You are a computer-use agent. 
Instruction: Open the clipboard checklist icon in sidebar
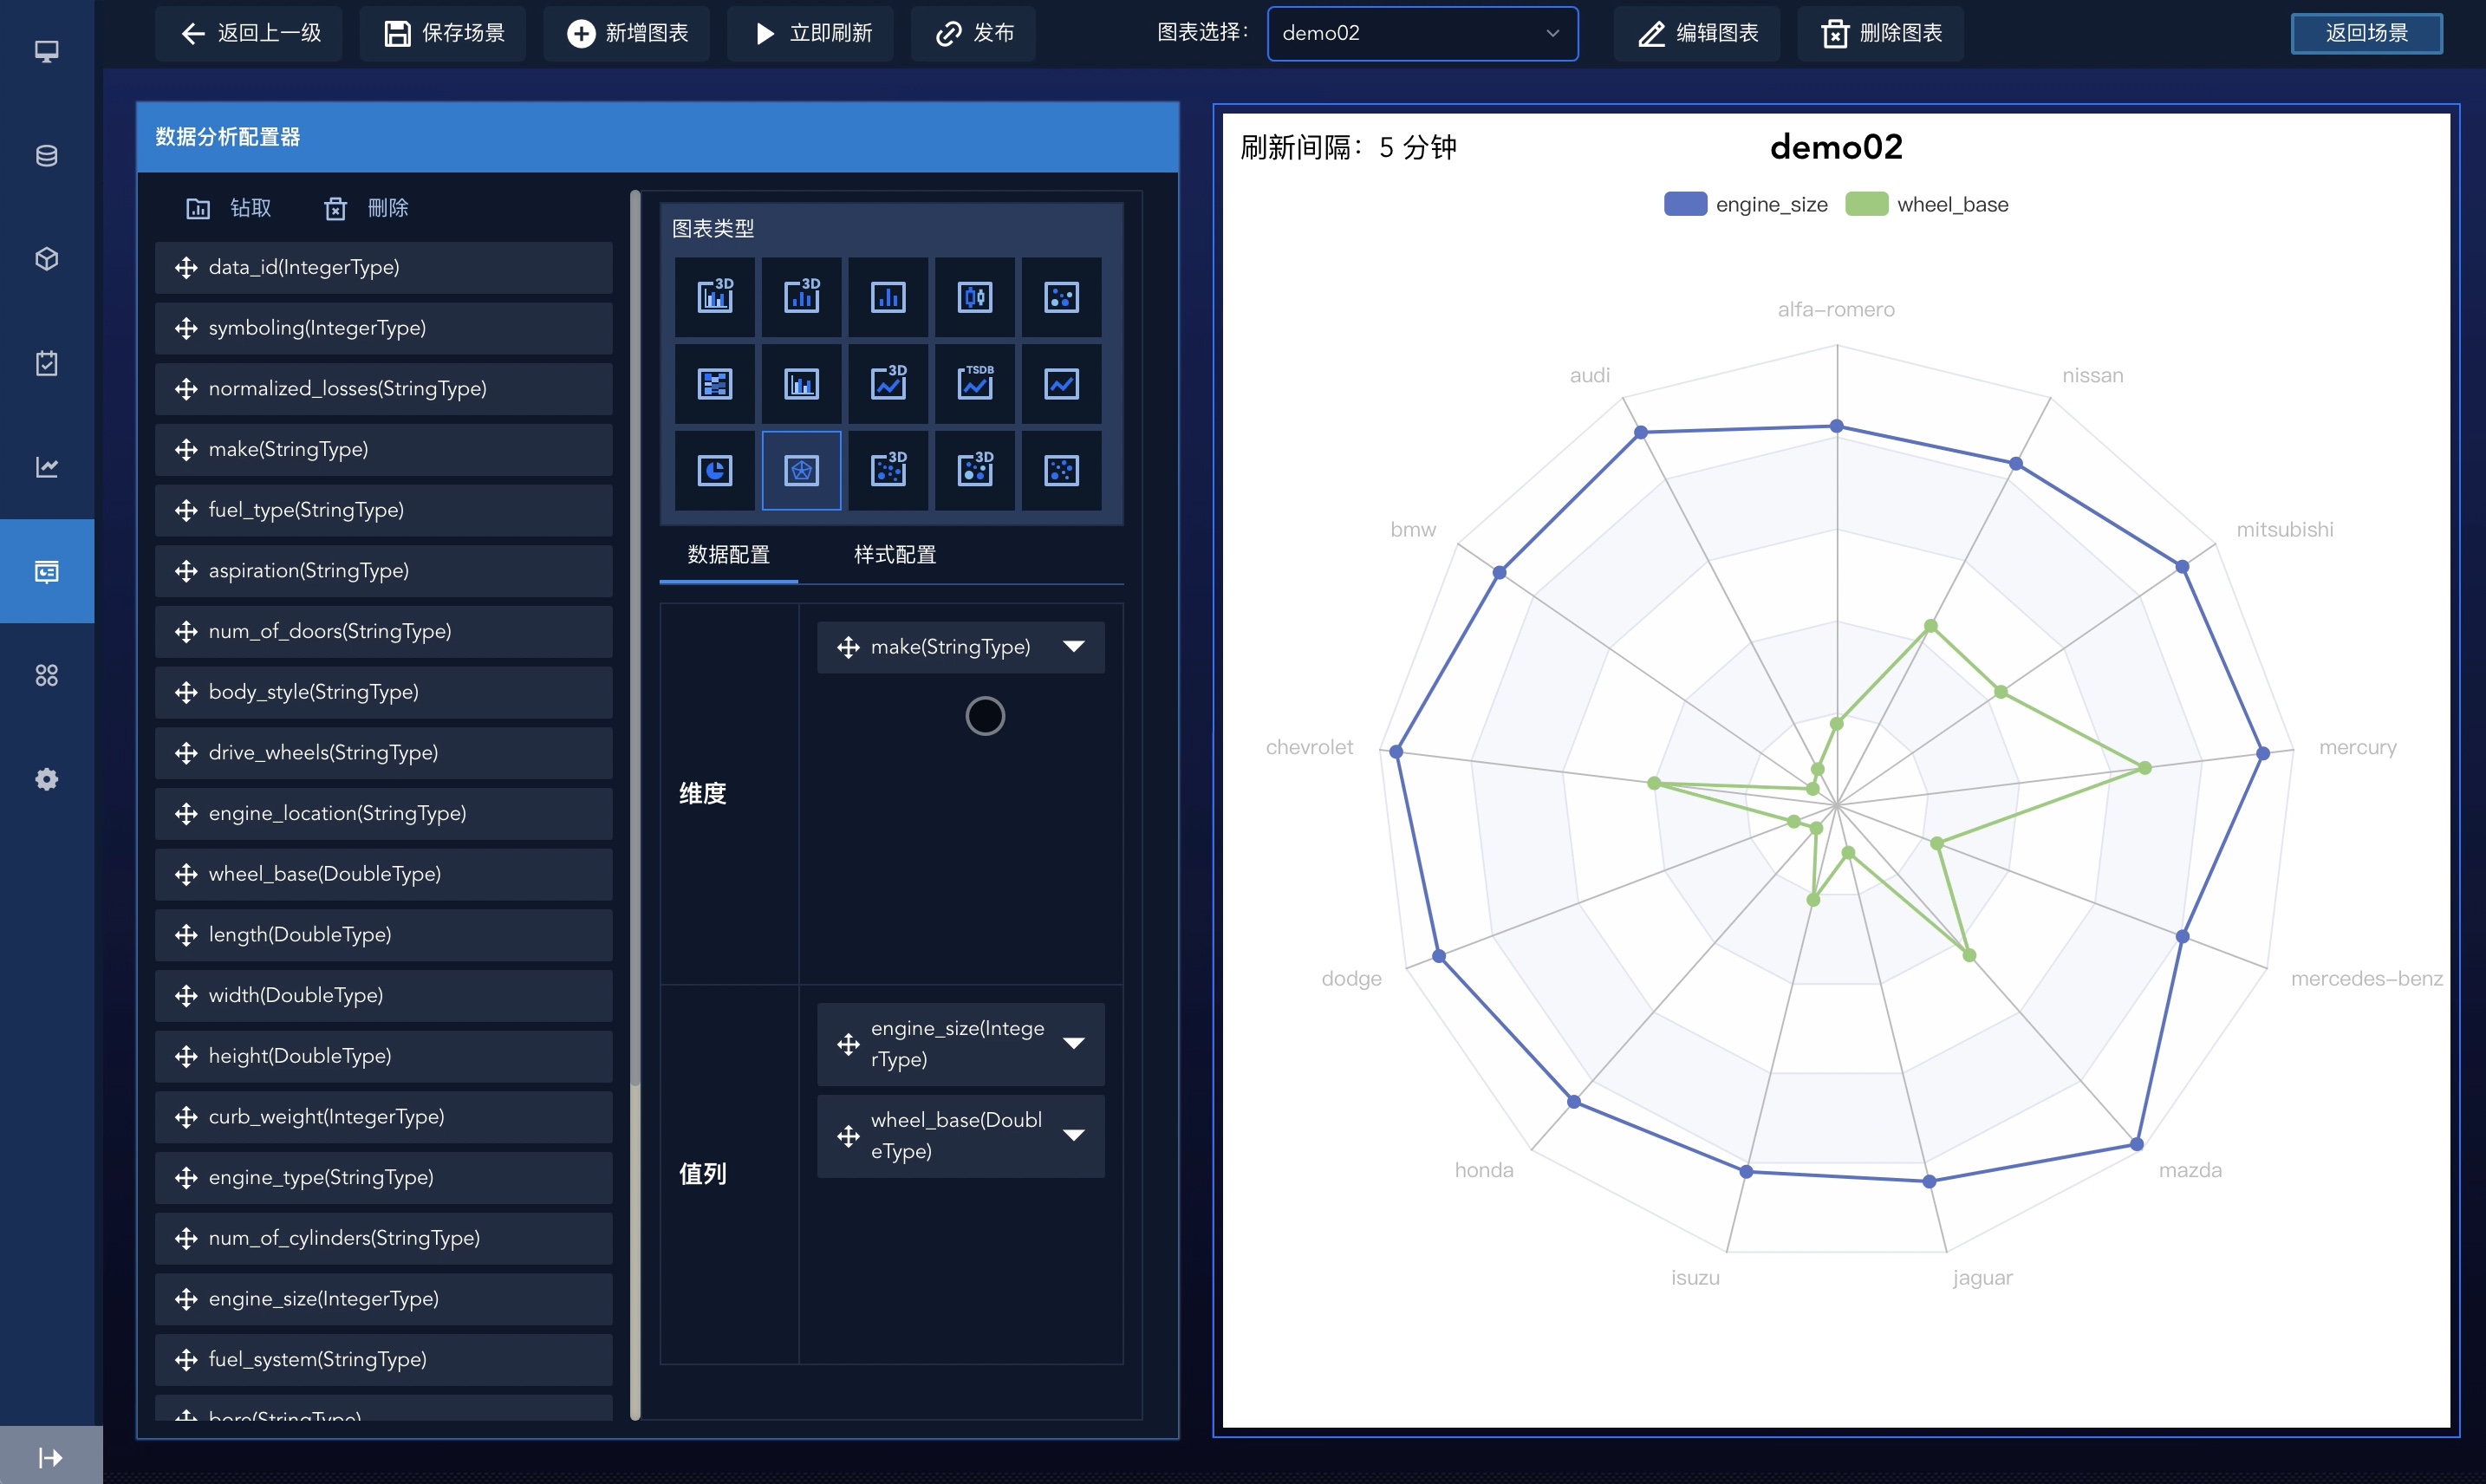point(46,363)
